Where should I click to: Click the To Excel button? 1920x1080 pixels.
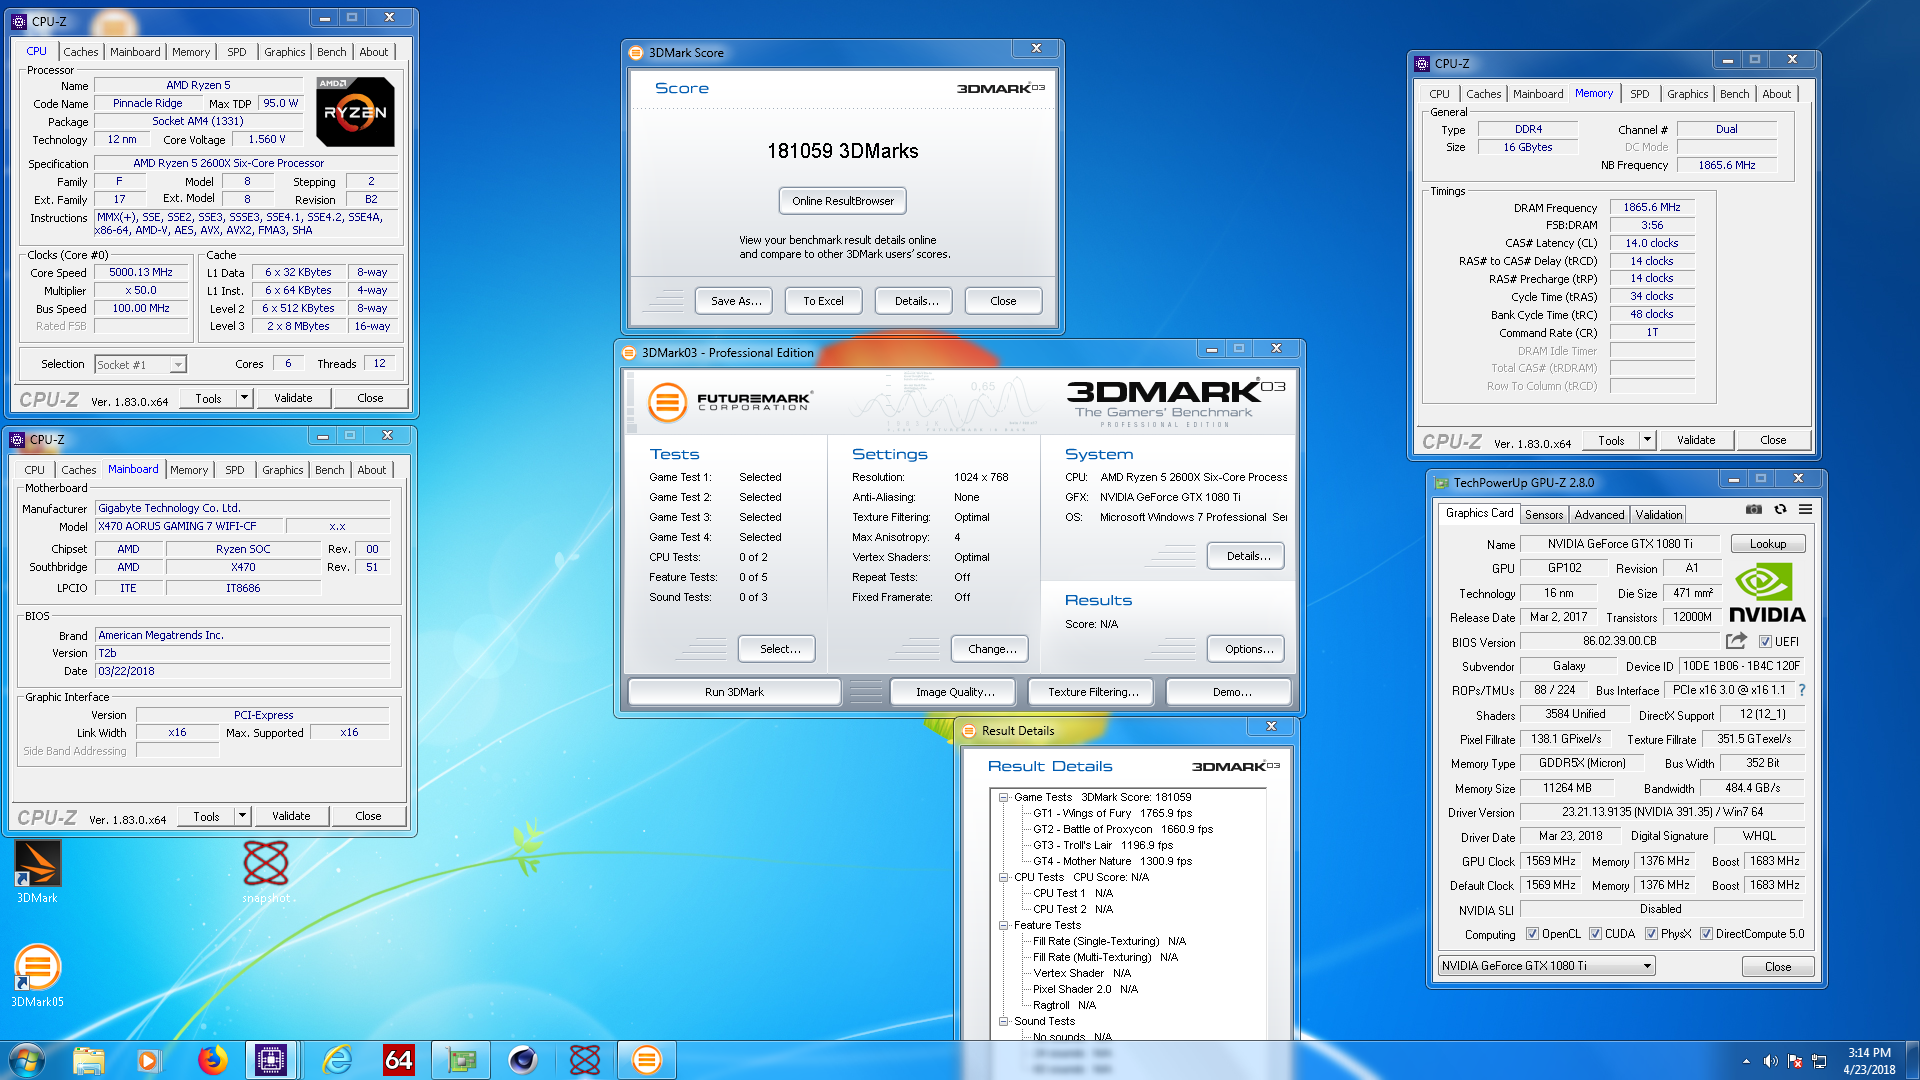(823, 301)
